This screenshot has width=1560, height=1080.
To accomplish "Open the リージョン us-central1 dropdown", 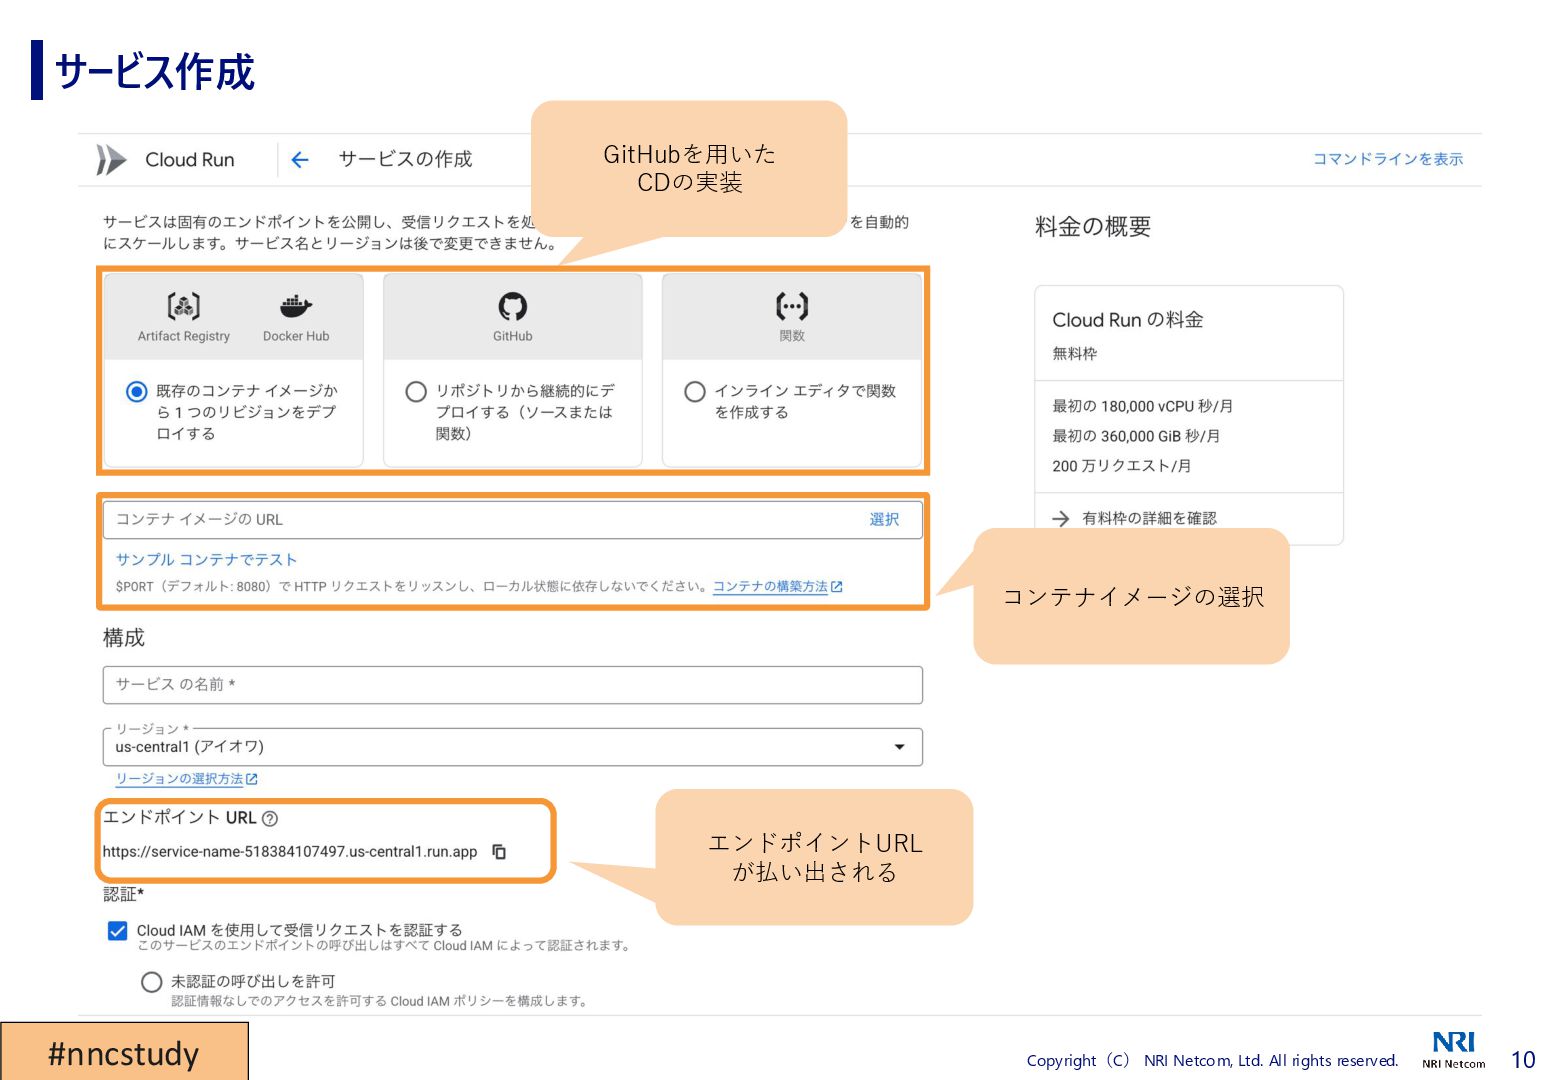I will point(512,747).
